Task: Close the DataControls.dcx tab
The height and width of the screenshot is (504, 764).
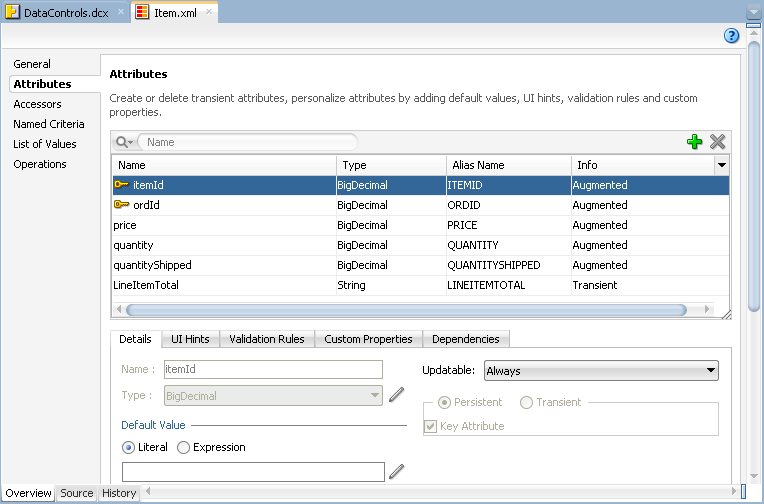Action: [121, 12]
